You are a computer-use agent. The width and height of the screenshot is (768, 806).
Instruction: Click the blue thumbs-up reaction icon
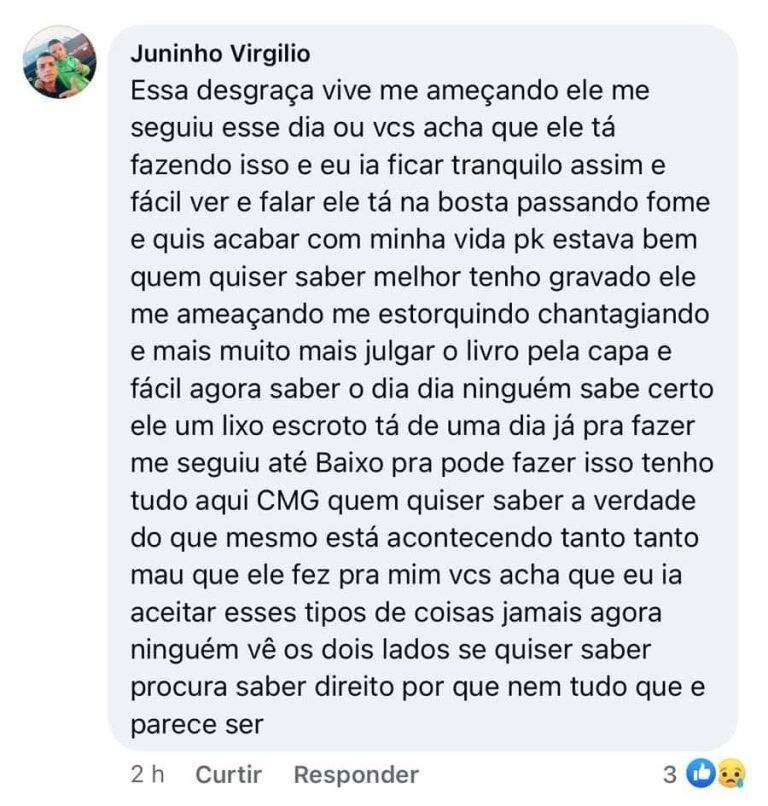(x=703, y=772)
